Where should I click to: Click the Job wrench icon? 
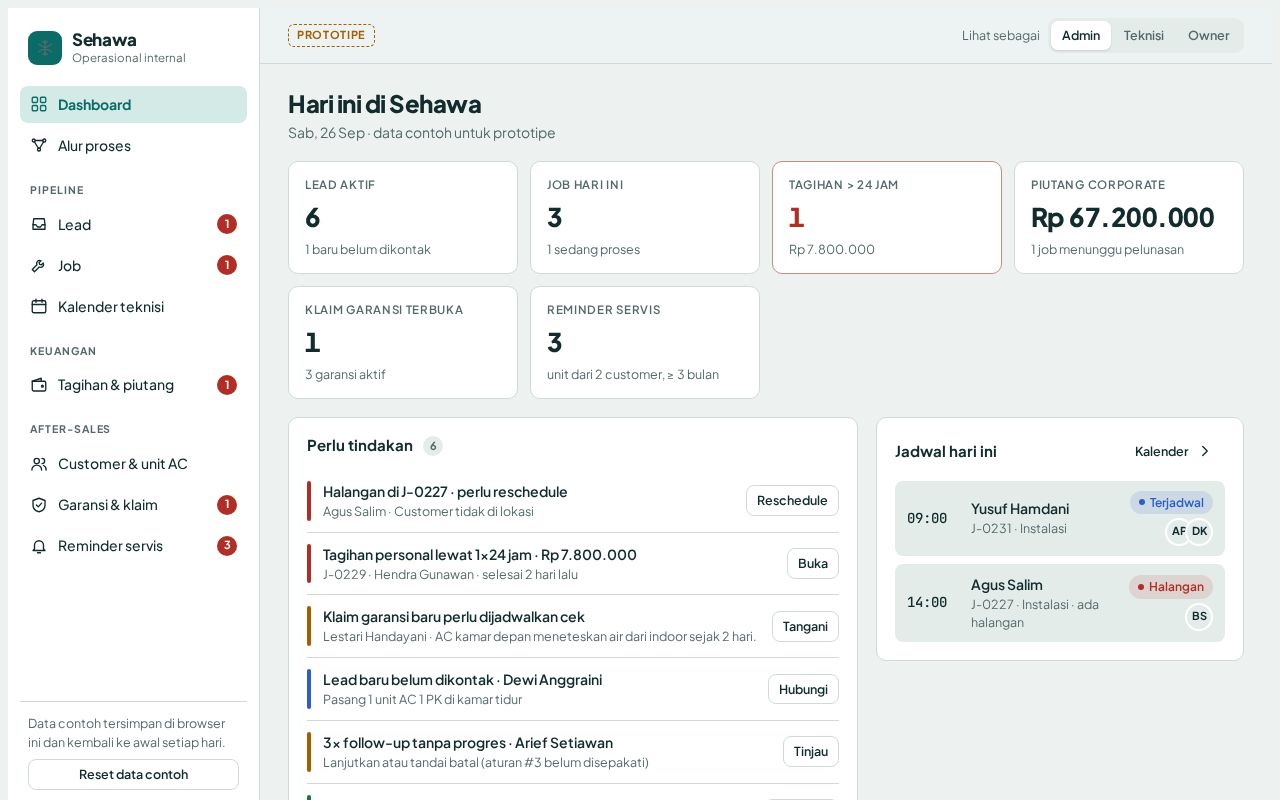coord(39,265)
